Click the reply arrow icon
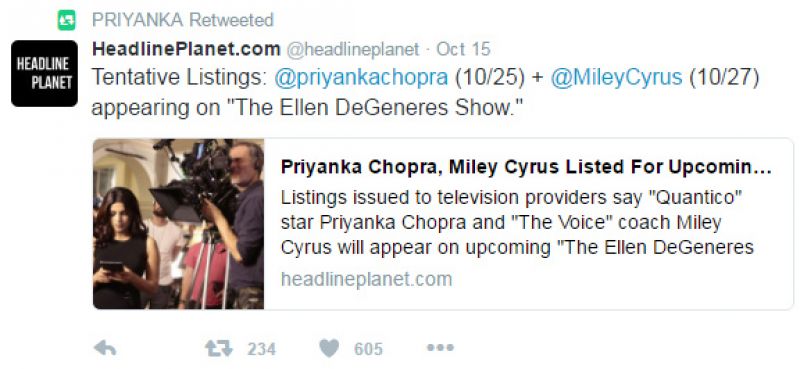The height and width of the screenshot is (369, 800). pyautogui.click(x=105, y=349)
